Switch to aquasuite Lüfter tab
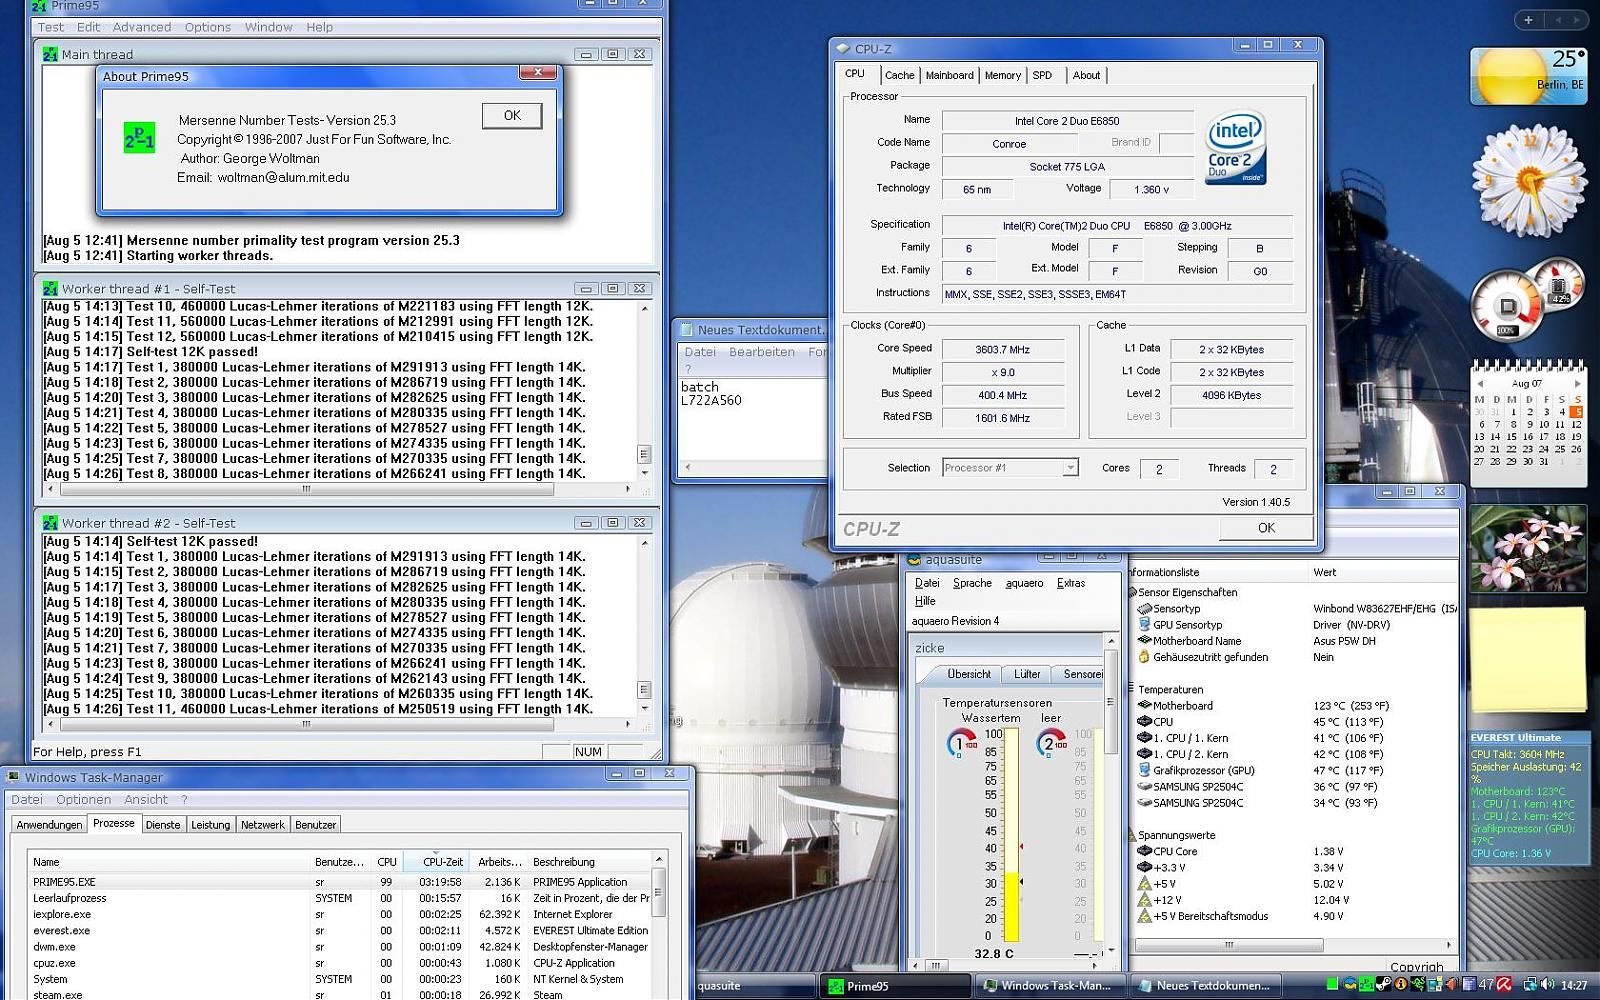This screenshot has width=1600, height=1000. (1027, 674)
